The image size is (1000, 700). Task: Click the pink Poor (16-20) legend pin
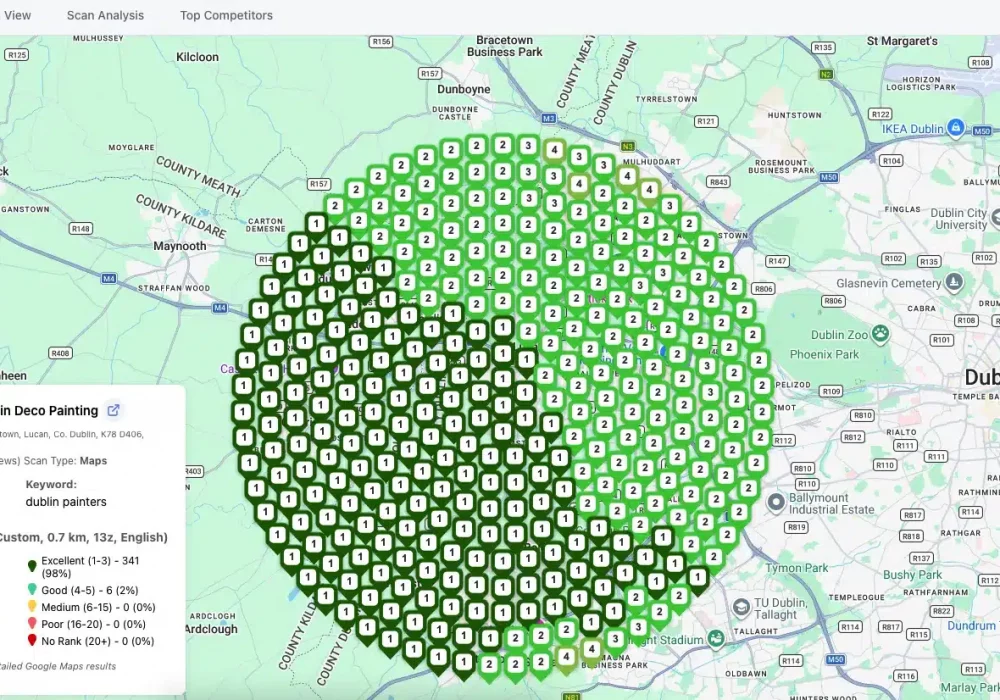click(x=30, y=620)
